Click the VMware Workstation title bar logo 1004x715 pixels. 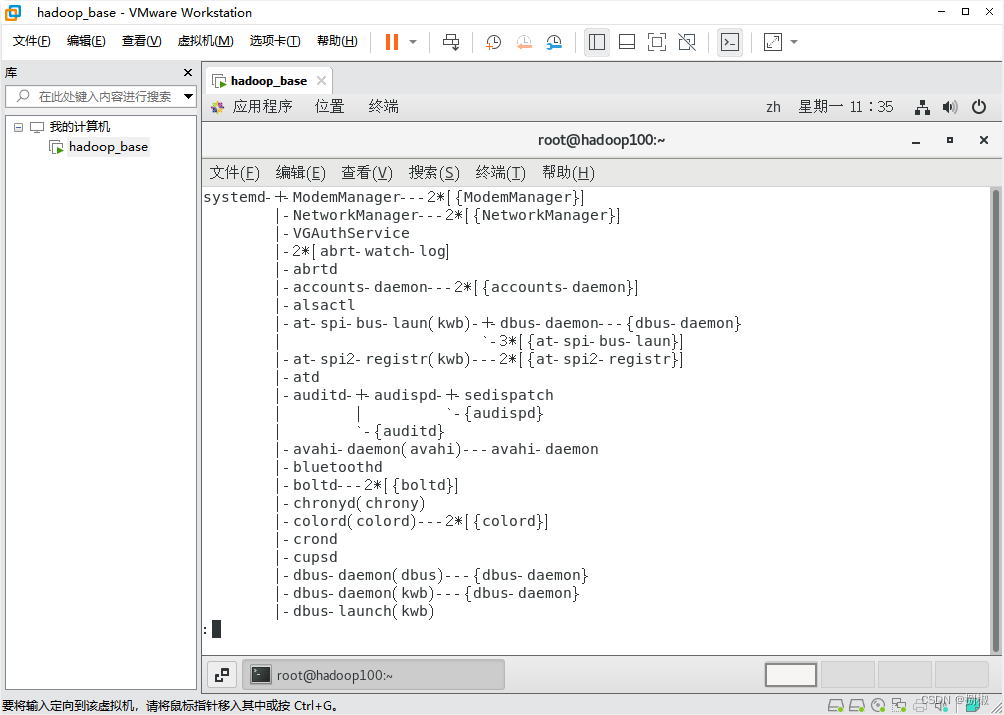click(13, 12)
